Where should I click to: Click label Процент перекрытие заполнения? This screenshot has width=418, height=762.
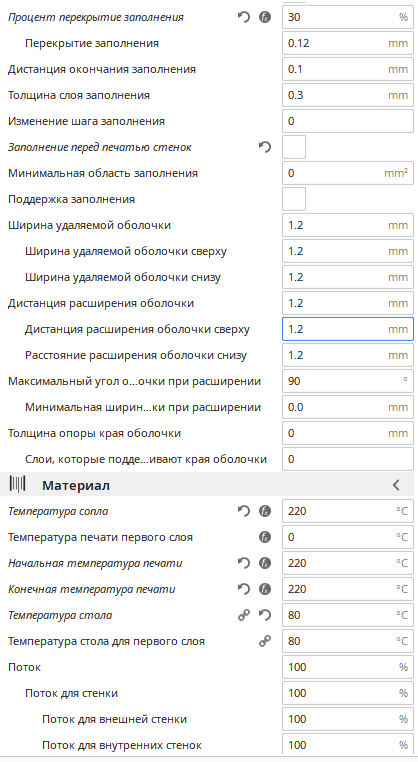(x=96, y=17)
